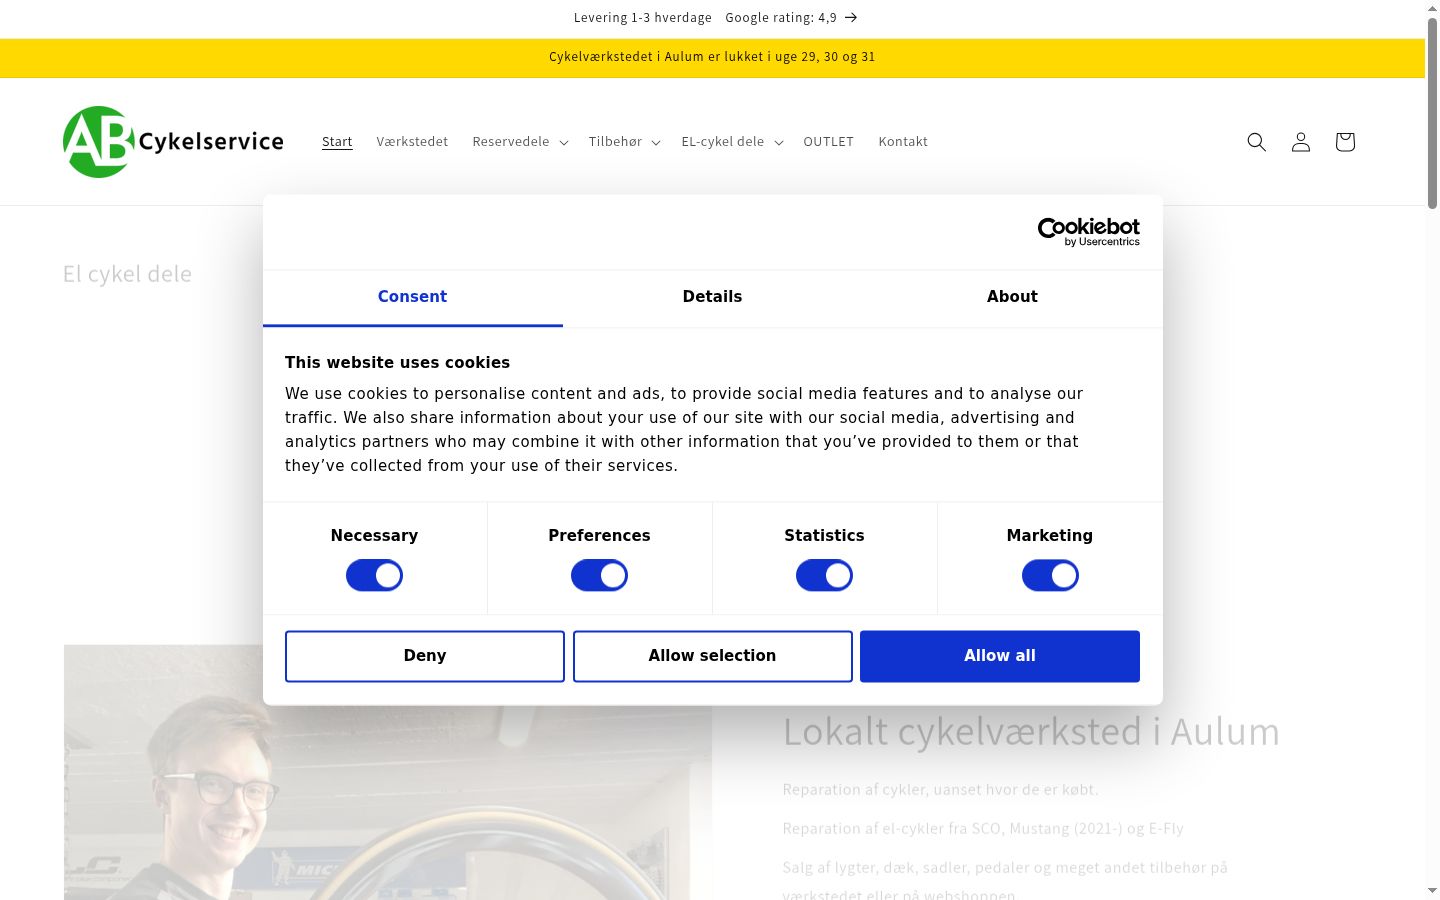
Task: Toggle the Necessary cookies switch
Action: 374,575
